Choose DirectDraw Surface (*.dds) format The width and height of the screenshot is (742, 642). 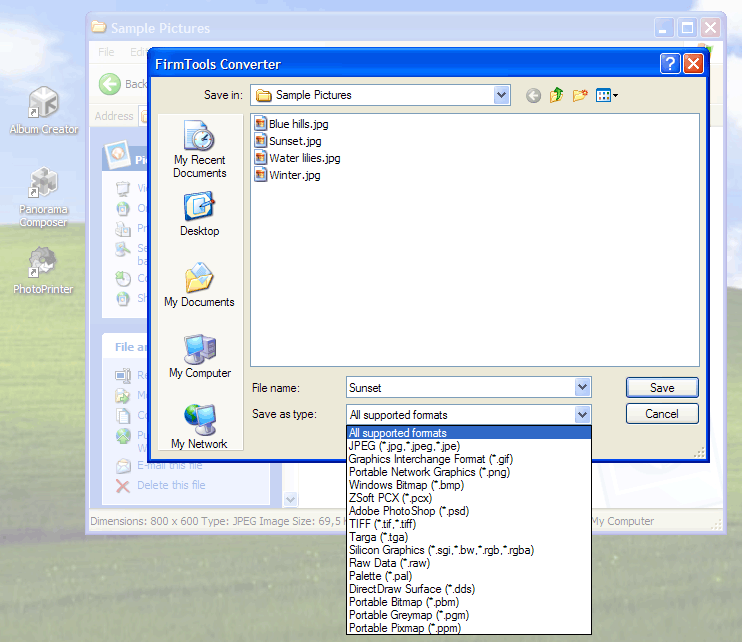point(469,589)
